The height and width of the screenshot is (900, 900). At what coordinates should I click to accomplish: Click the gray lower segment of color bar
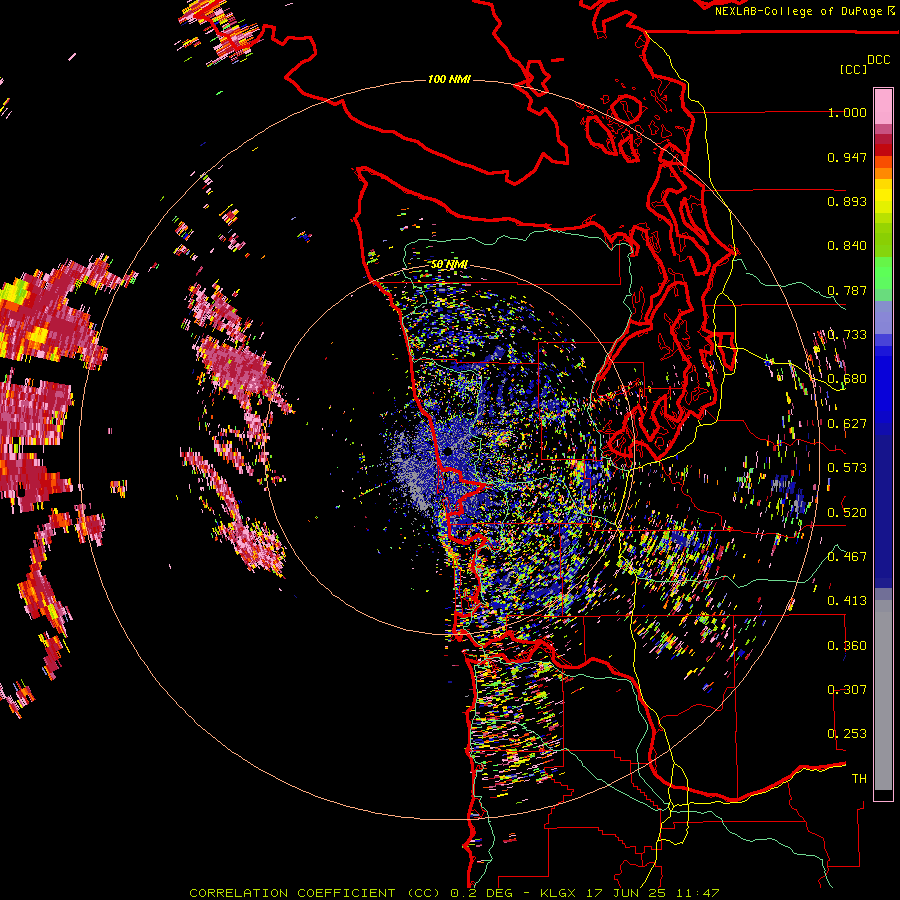point(883,695)
